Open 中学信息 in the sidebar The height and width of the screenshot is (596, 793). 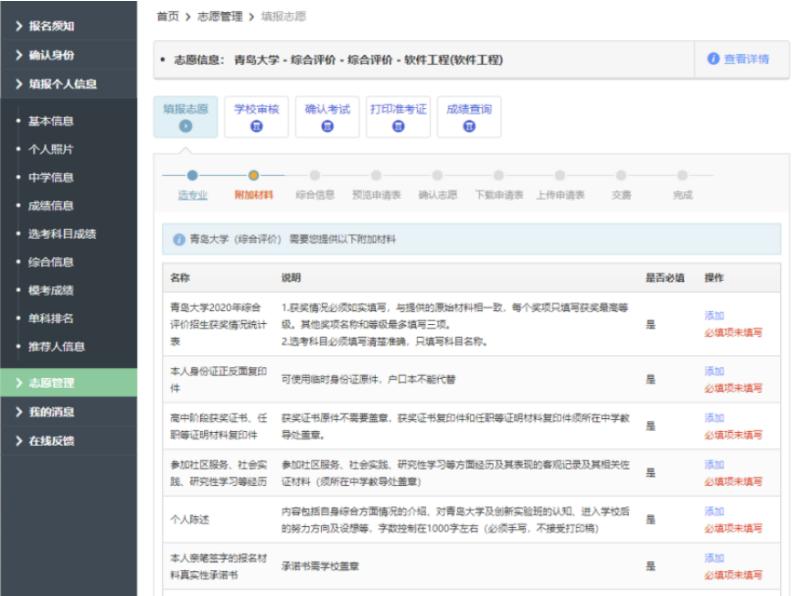(51, 178)
